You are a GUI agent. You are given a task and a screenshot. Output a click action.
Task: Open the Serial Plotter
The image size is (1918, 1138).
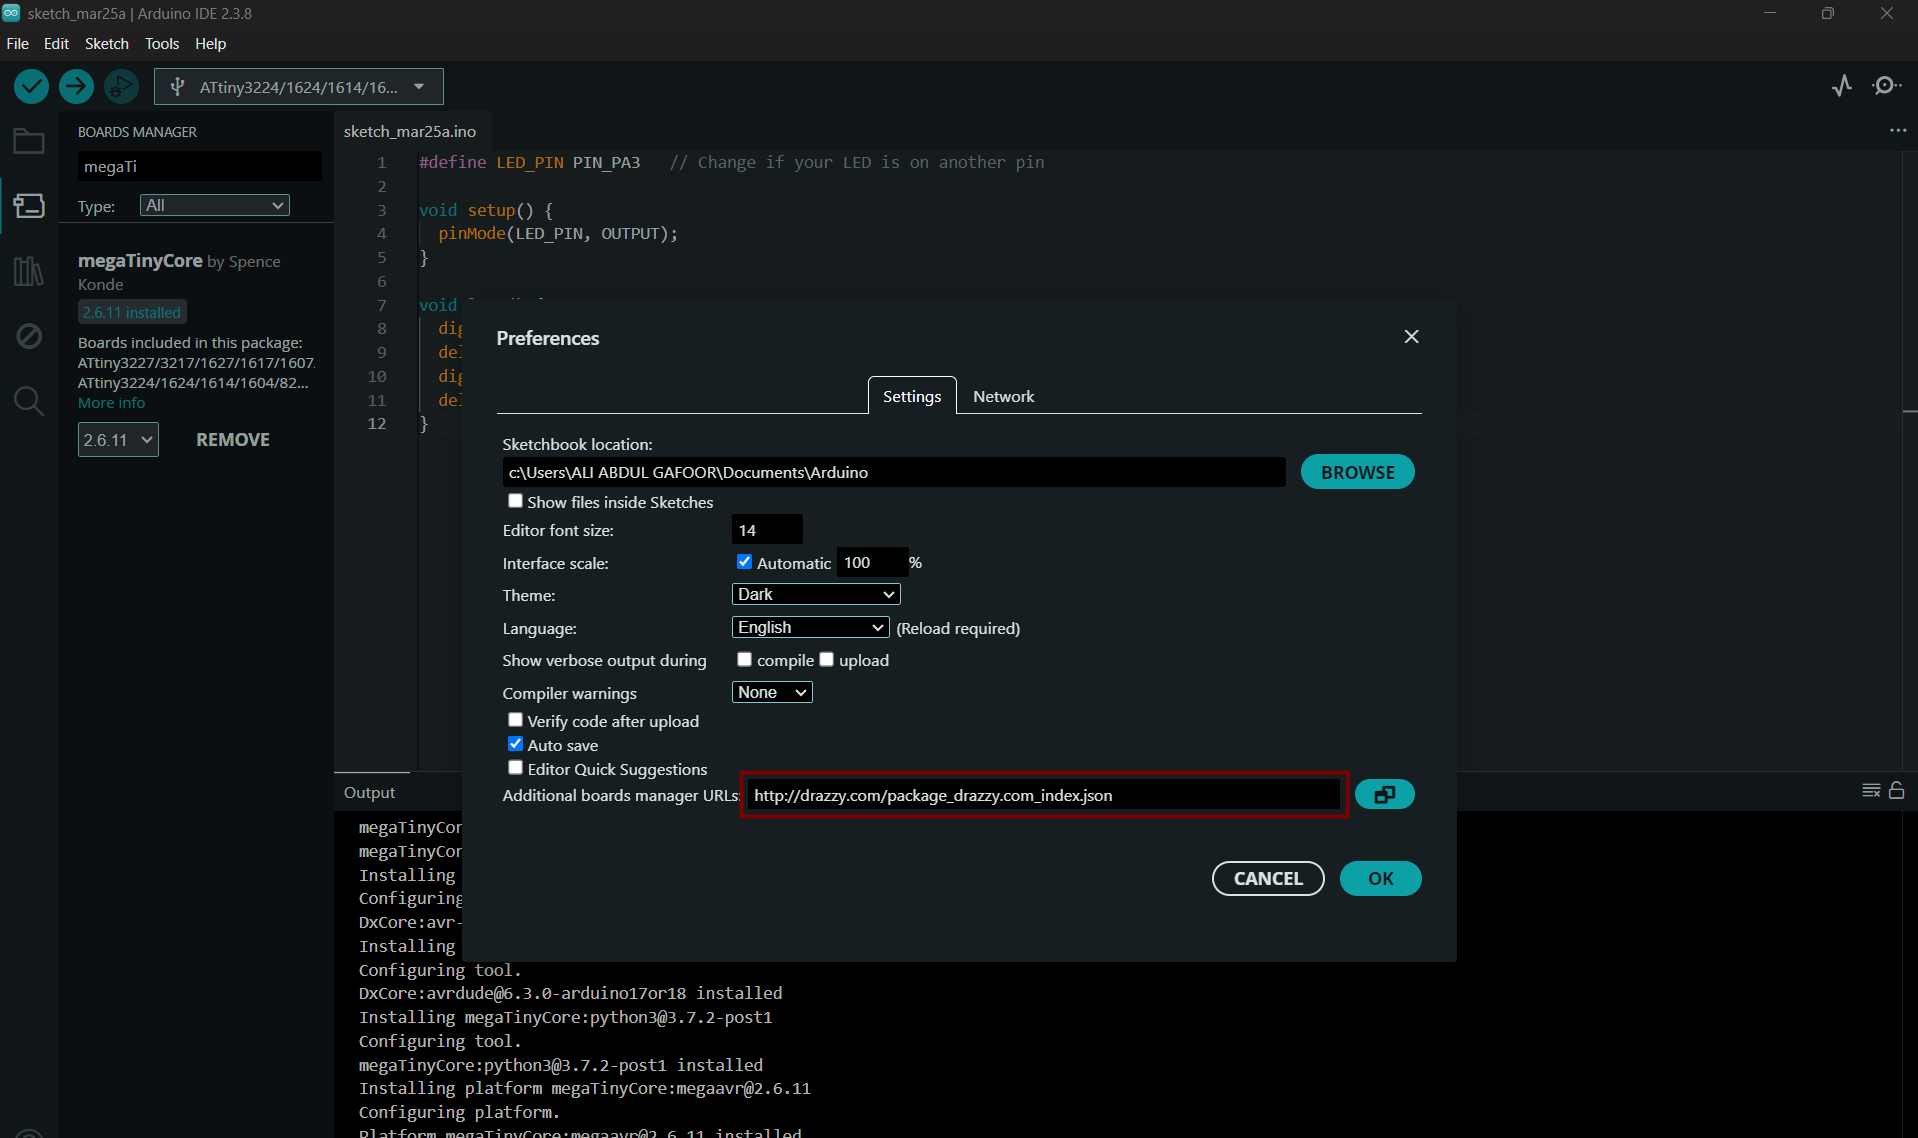click(1842, 86)
